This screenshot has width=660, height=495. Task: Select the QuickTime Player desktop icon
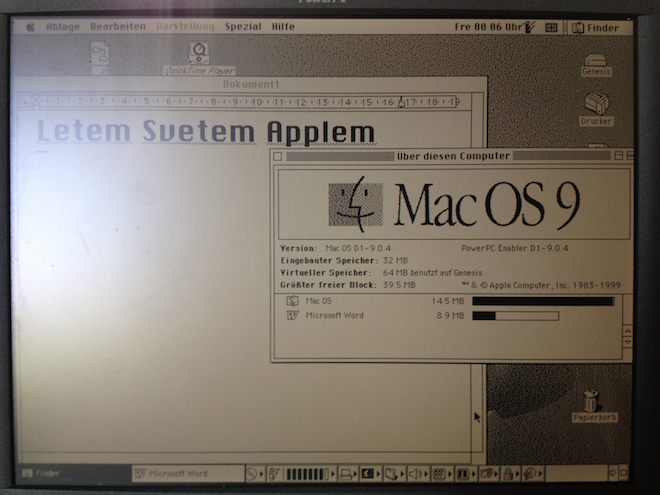pos(199,58)
